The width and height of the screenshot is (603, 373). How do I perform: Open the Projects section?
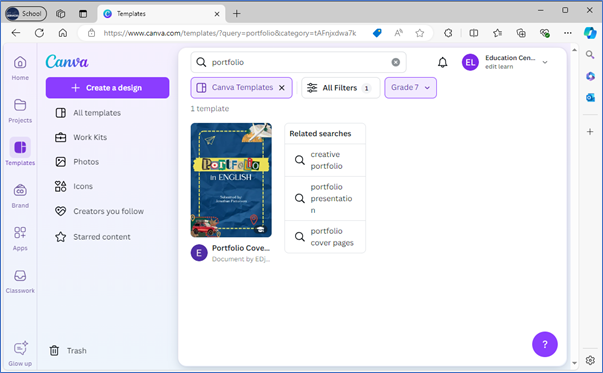(x=20, y=111)
